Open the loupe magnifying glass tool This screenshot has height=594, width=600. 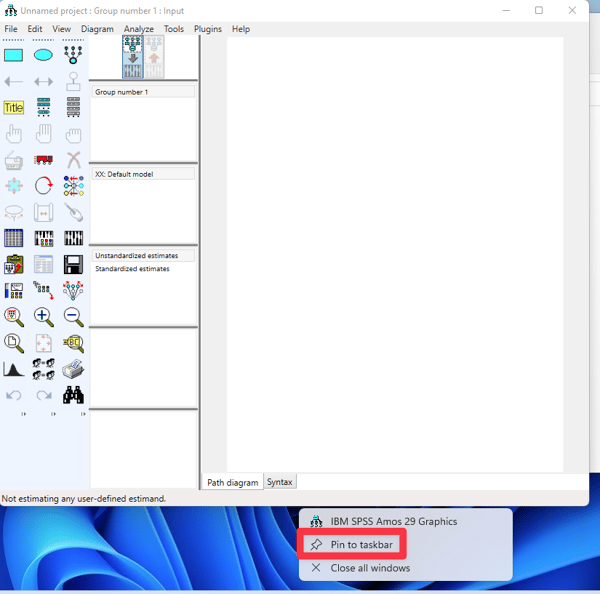73,343
